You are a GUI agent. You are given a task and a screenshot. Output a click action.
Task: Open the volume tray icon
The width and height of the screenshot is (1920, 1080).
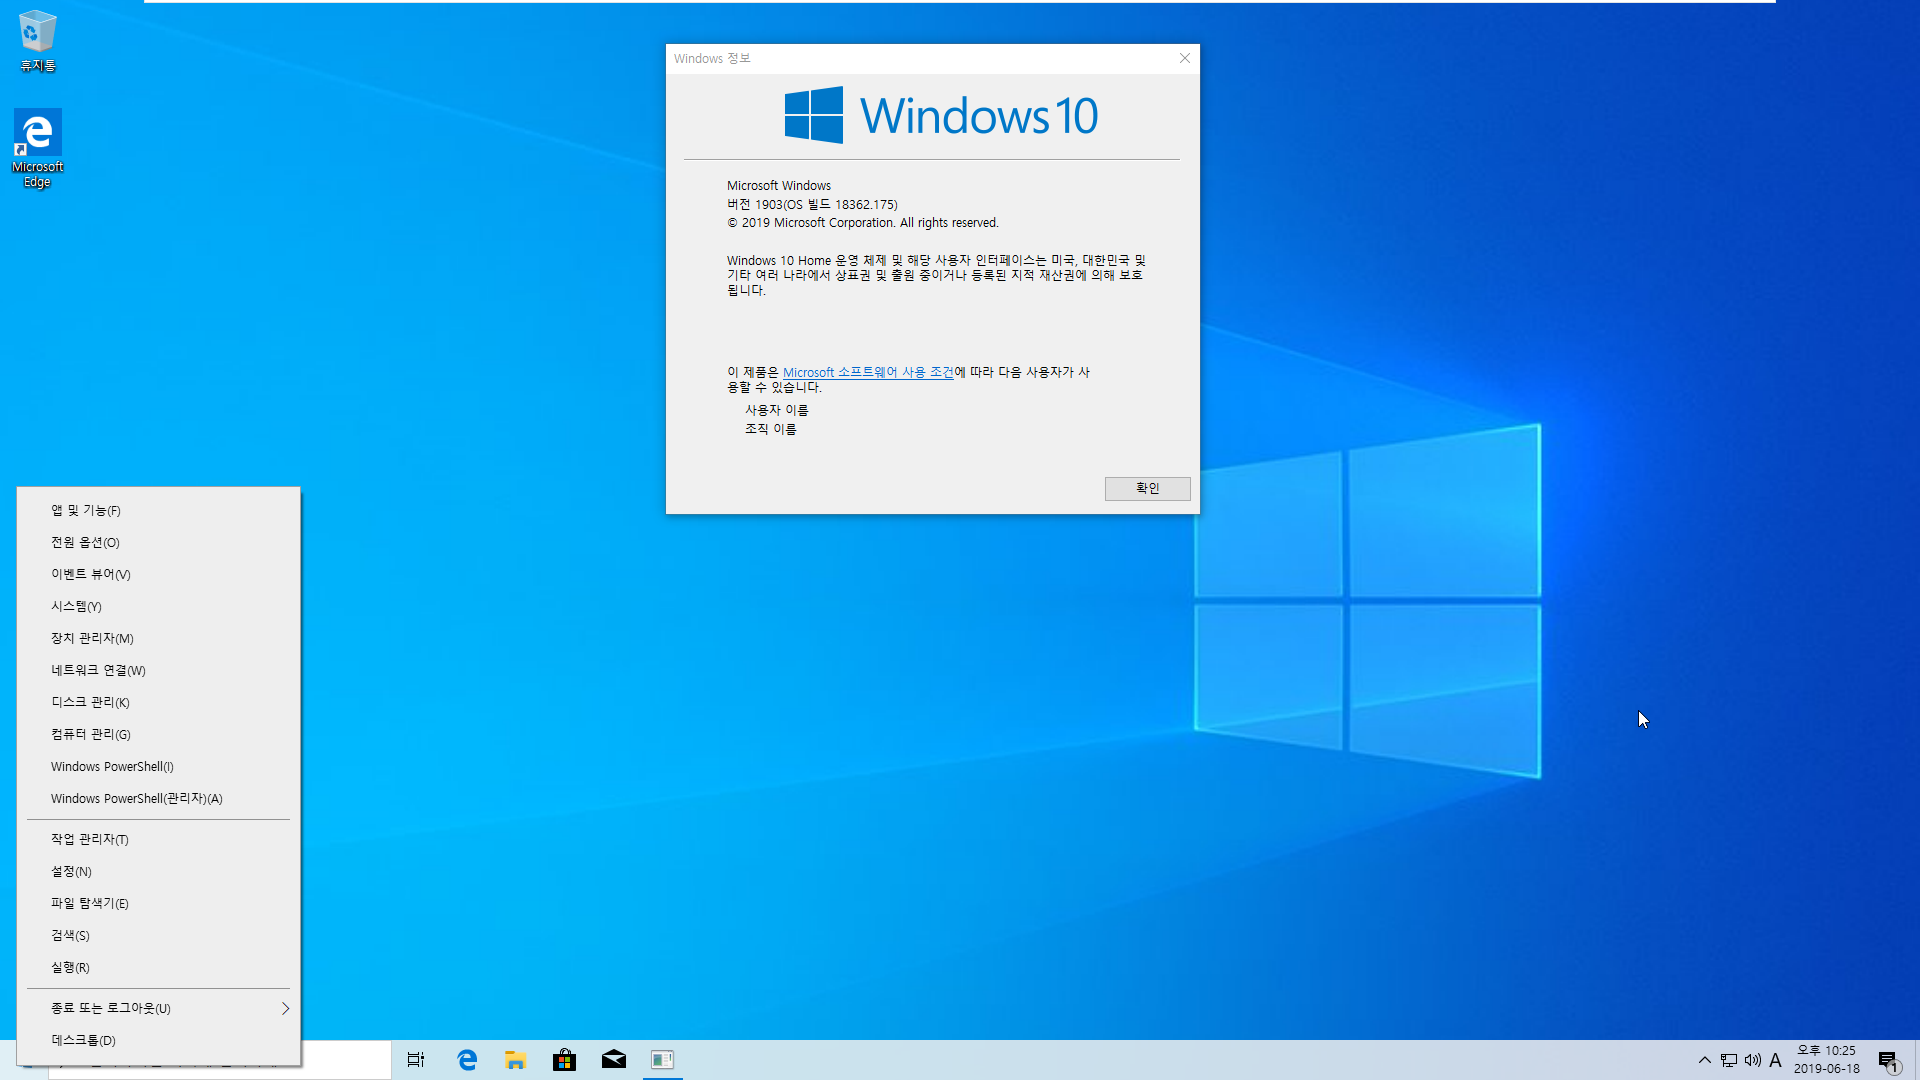[1753, 1060]
